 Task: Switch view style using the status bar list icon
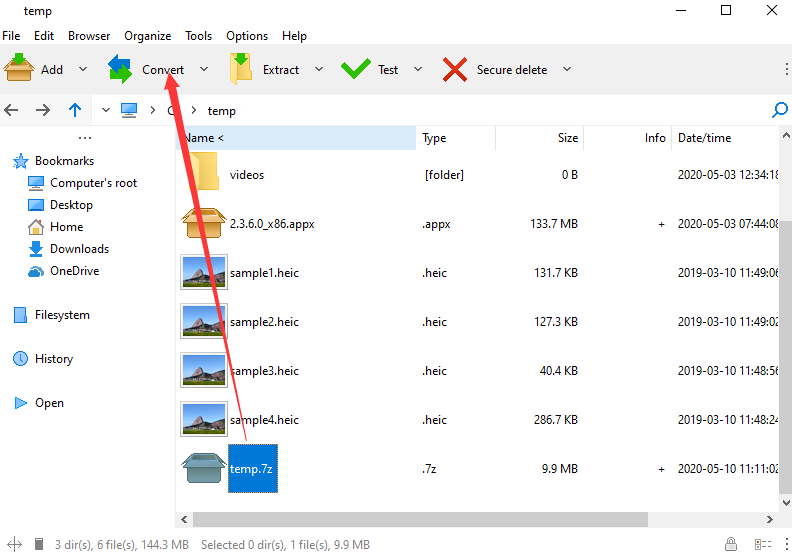pos(762,544)
